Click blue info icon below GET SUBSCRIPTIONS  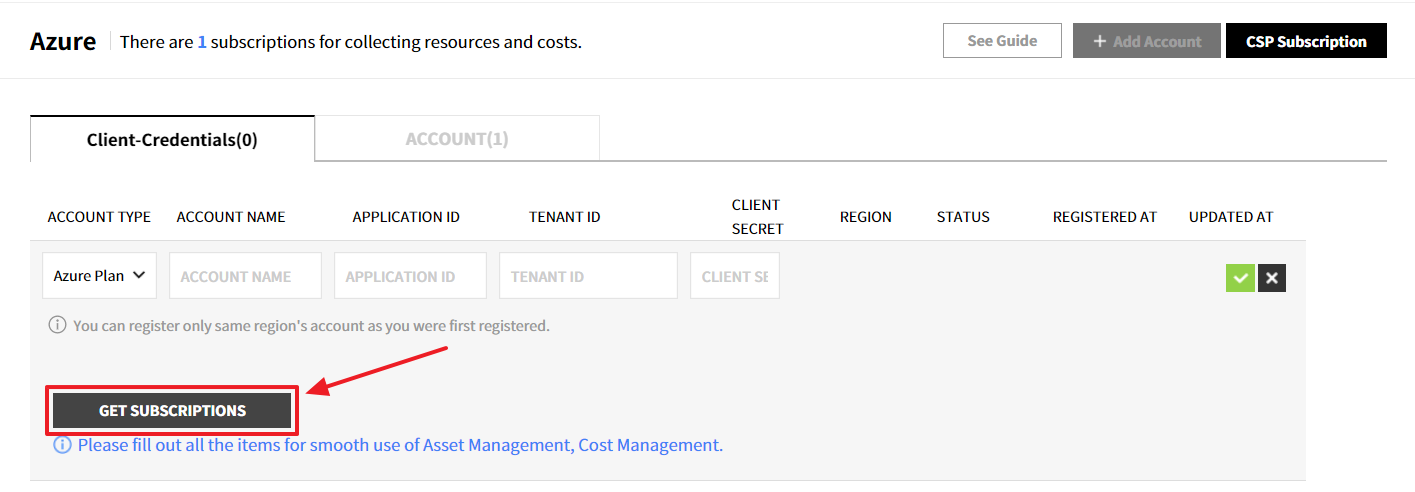coord(62,445)
